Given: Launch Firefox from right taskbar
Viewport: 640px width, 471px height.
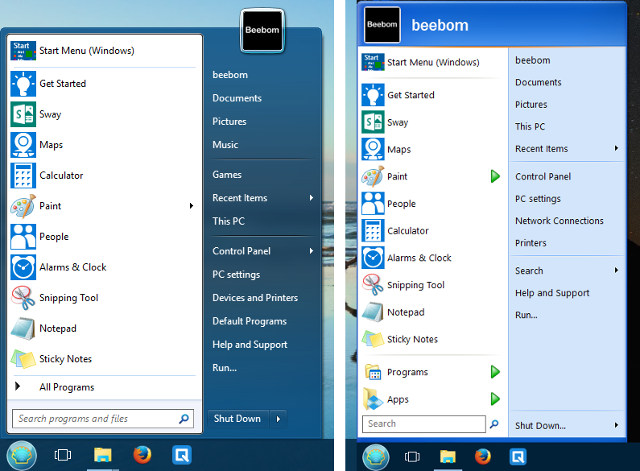Looking at the screenshot, I should pos(483,456).
